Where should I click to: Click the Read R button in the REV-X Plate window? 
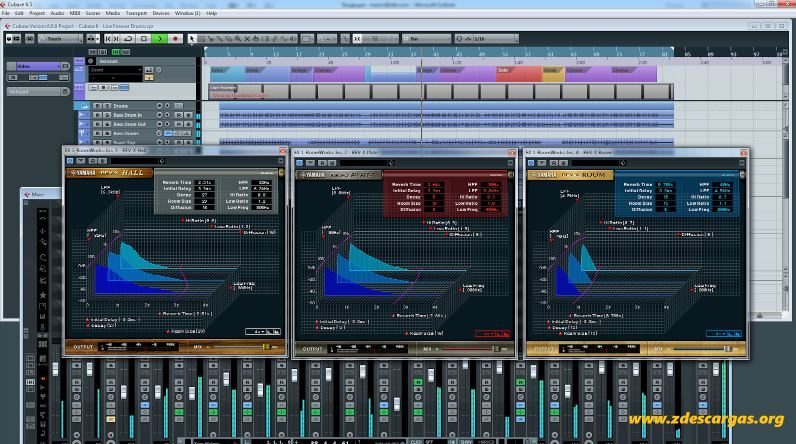323,163
